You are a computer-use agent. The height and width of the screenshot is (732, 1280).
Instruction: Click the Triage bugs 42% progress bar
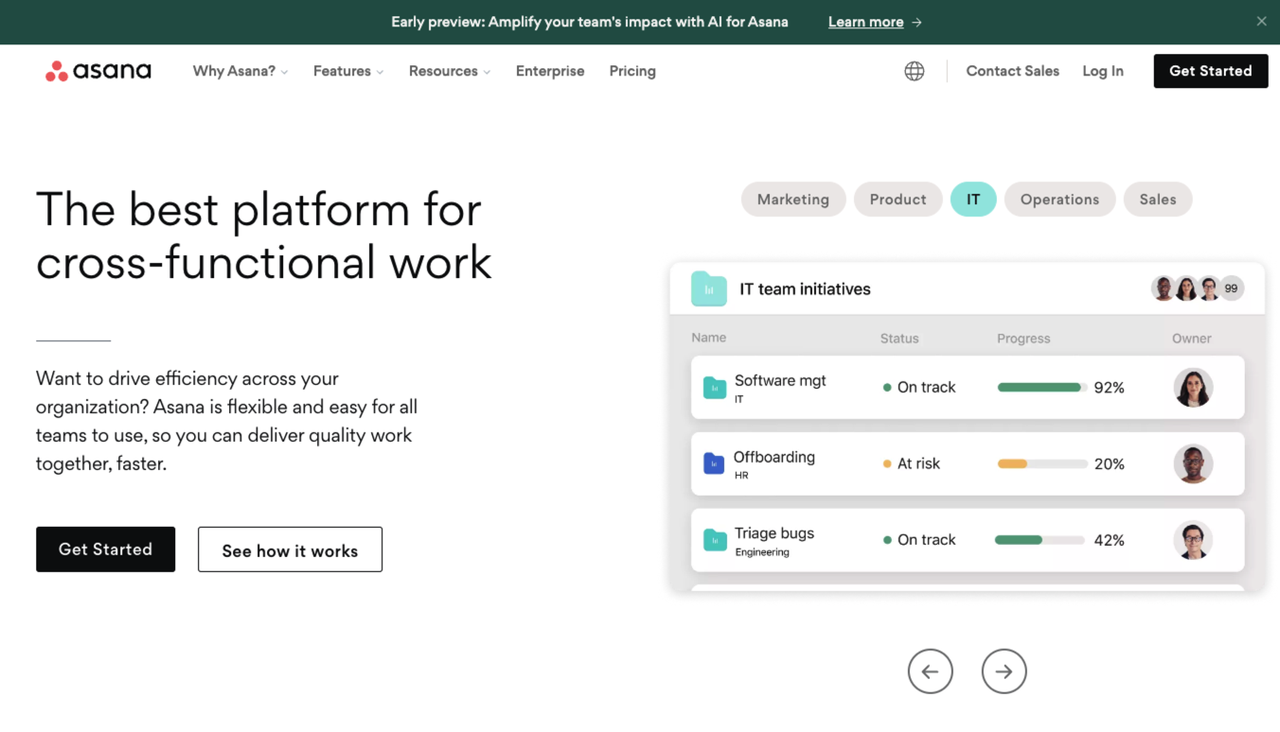pos(1040,540)
